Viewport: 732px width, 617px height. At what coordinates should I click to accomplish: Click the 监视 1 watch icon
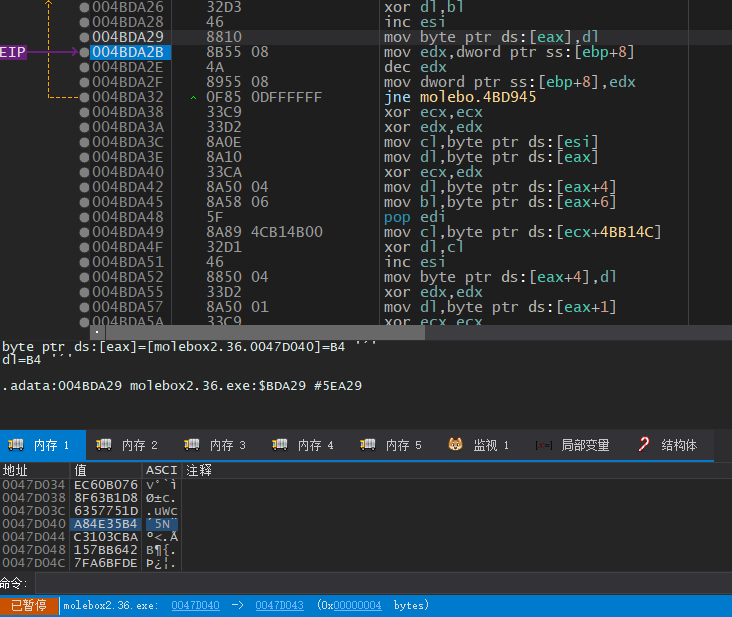pyautogui.click(x=455, y=445)
